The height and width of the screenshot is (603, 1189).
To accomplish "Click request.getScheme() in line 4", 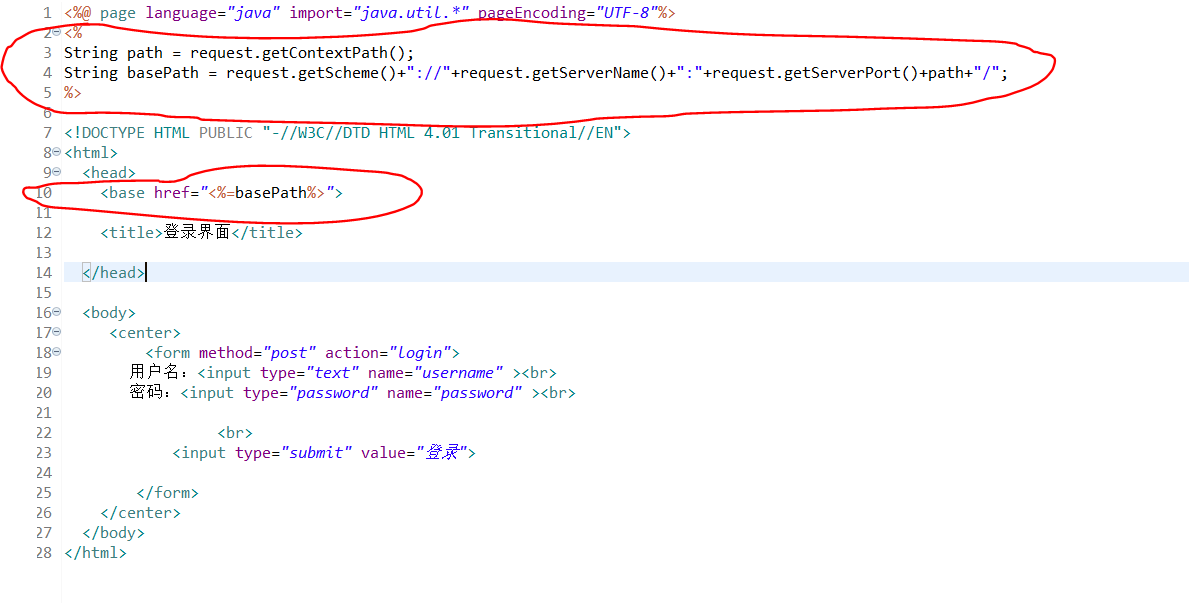I will click(x=312, y=73).
